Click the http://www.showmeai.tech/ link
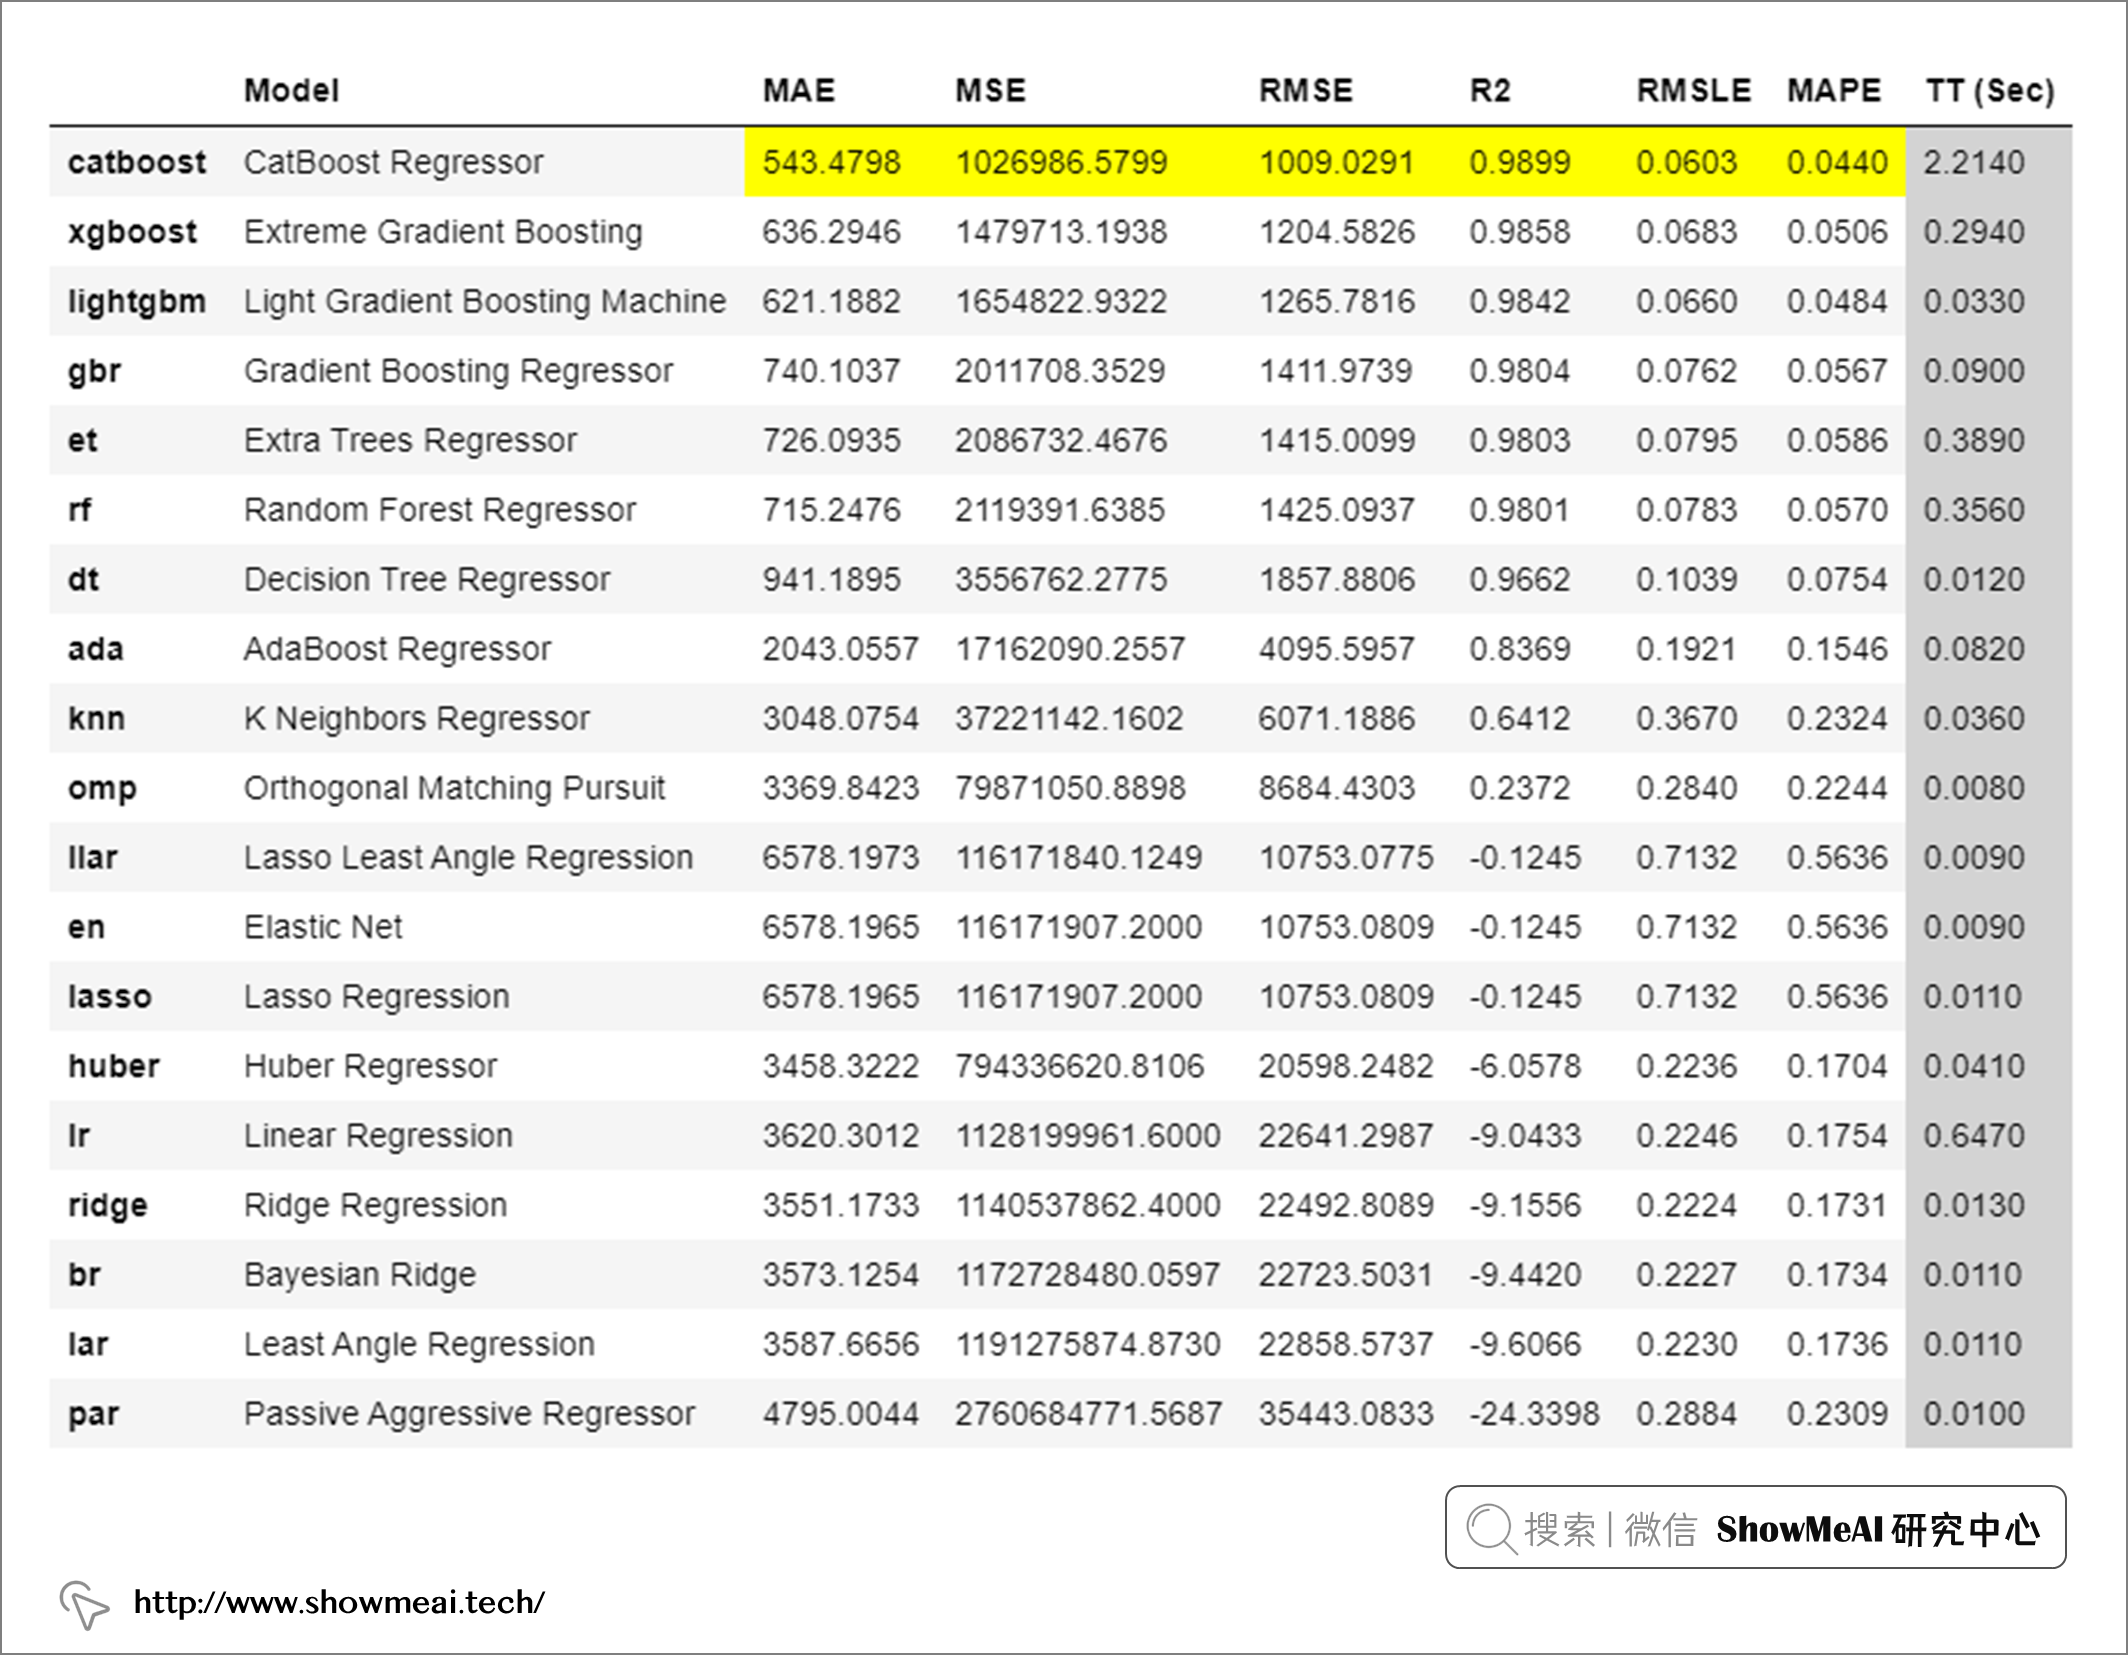 [x=339, y=1602]
